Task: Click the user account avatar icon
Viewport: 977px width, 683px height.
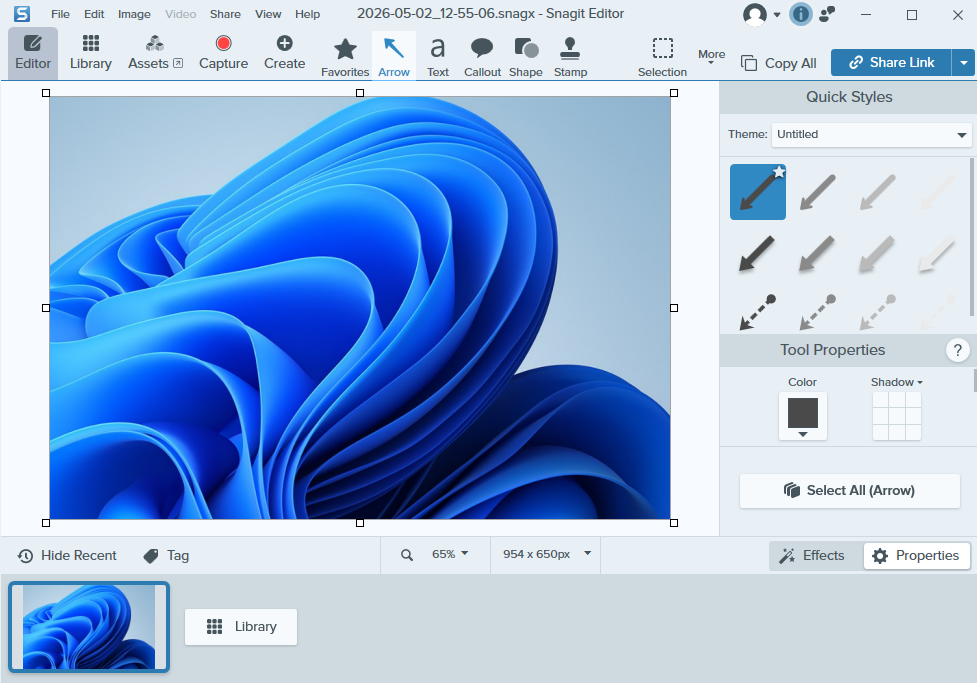Action: 755,14
